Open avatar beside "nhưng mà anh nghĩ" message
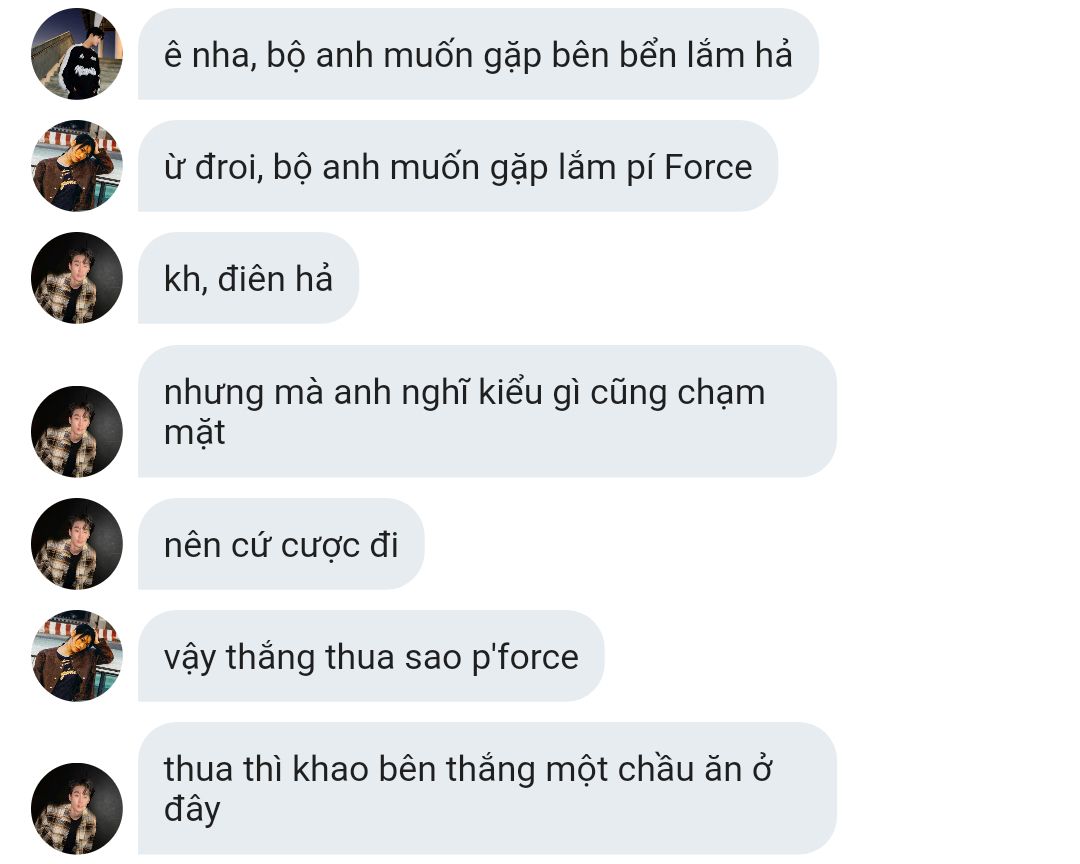 click(76, 432)
